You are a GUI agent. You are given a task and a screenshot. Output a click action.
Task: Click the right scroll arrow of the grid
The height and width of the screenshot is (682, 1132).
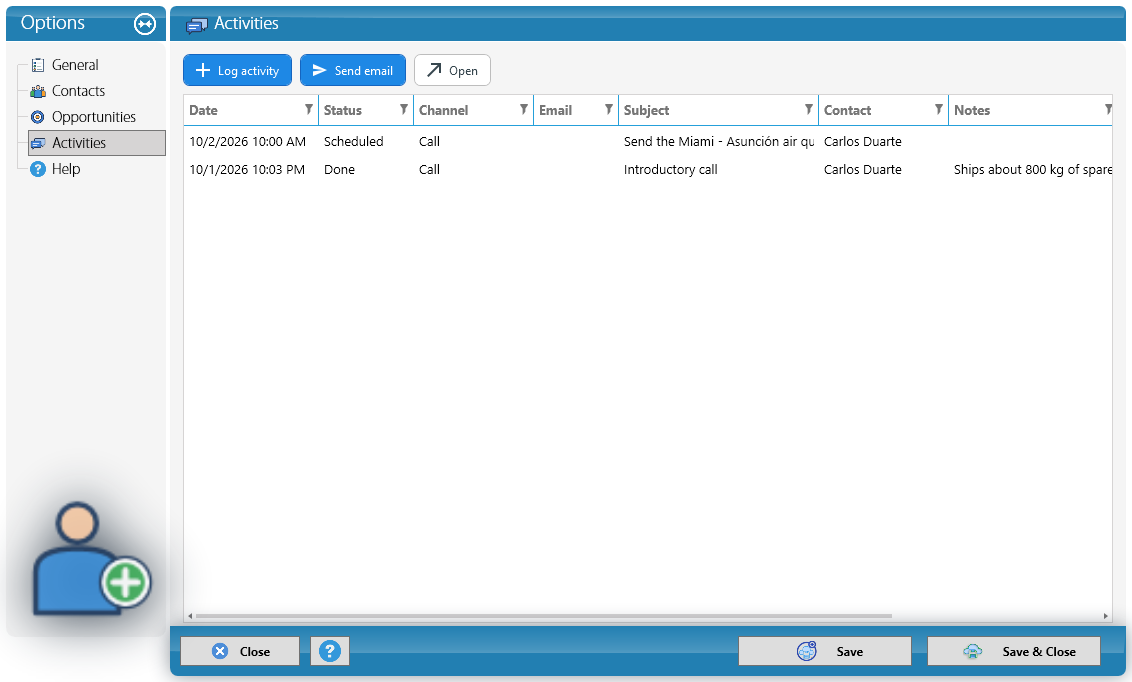[x=1105, y=616]
